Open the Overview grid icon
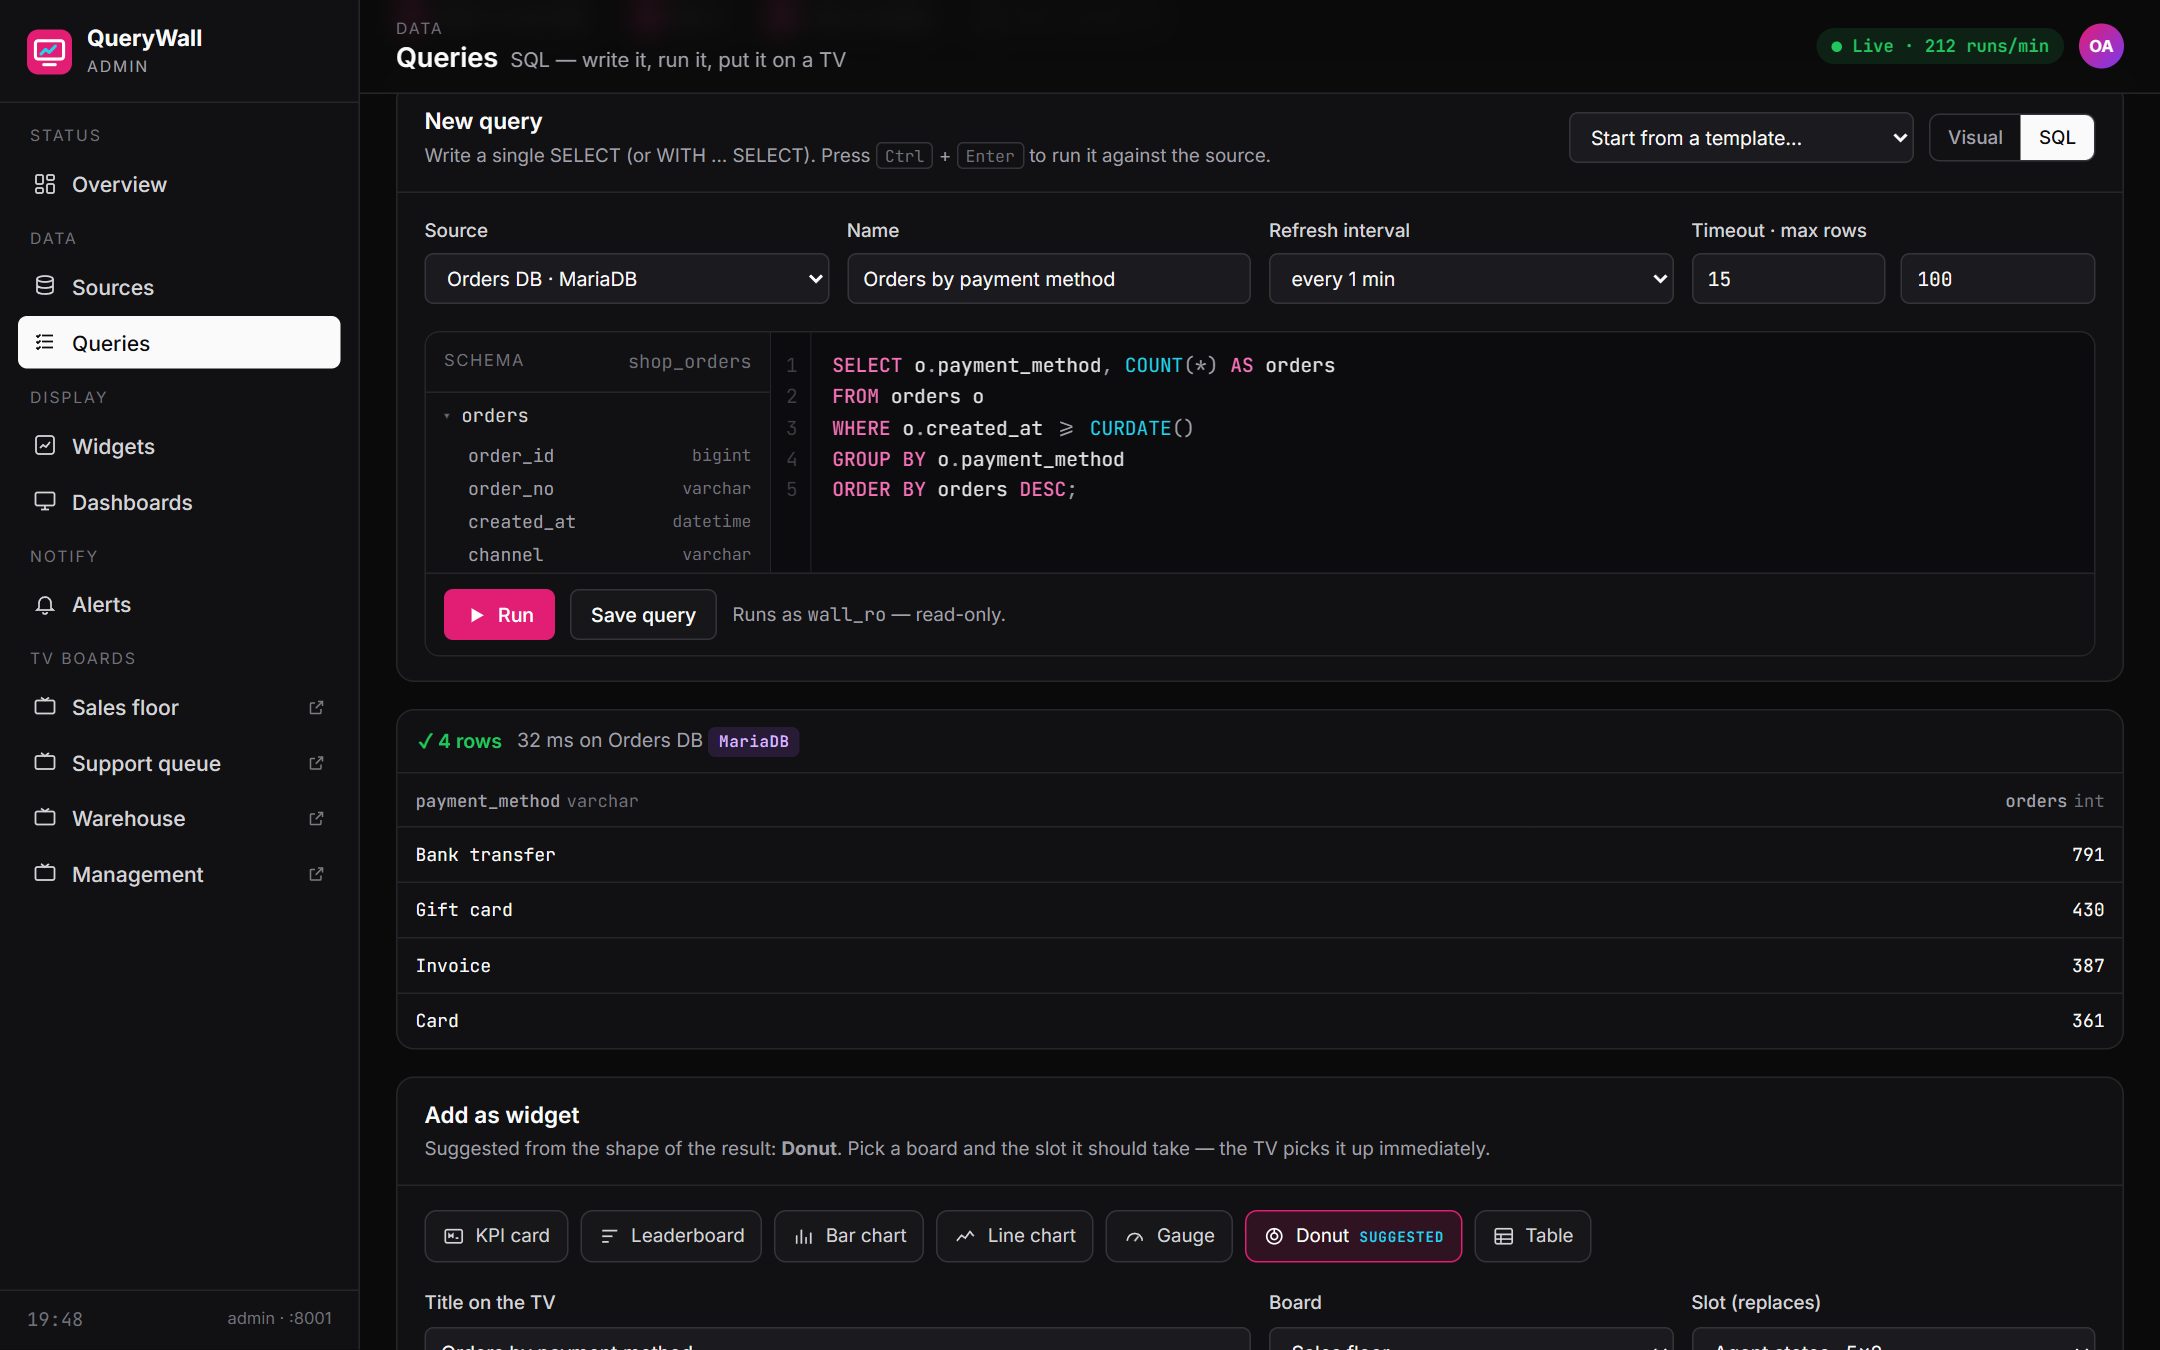This screenshot has width=2160, height=1350. coord(45,184)
